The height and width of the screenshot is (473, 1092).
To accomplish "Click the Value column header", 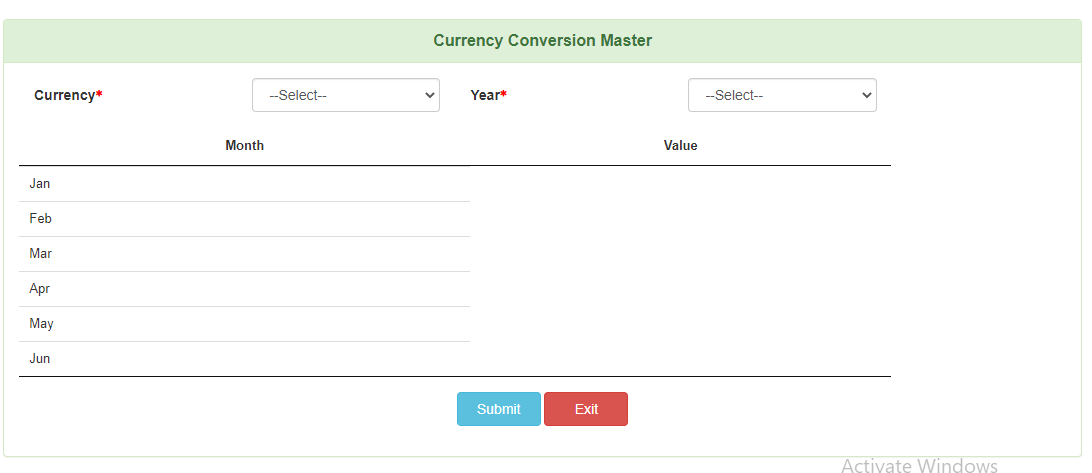I will [x=680, y=146].
